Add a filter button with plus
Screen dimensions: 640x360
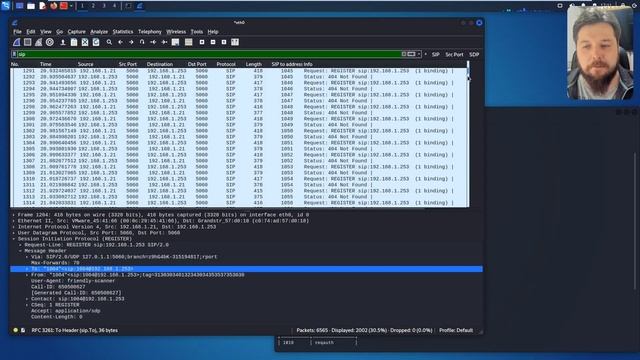[426, 54]
